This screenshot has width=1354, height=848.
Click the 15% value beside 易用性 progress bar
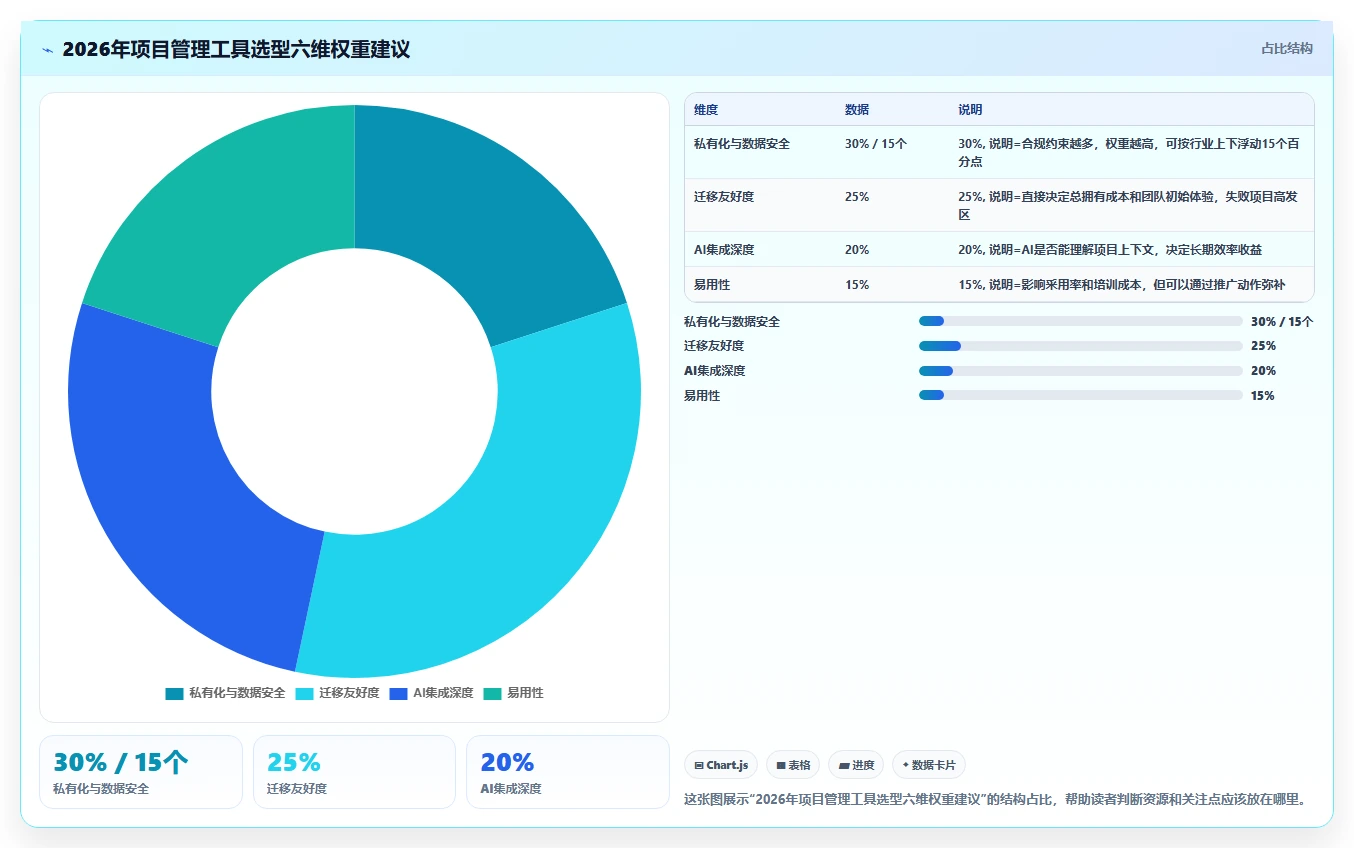(x=1263, y=396)
